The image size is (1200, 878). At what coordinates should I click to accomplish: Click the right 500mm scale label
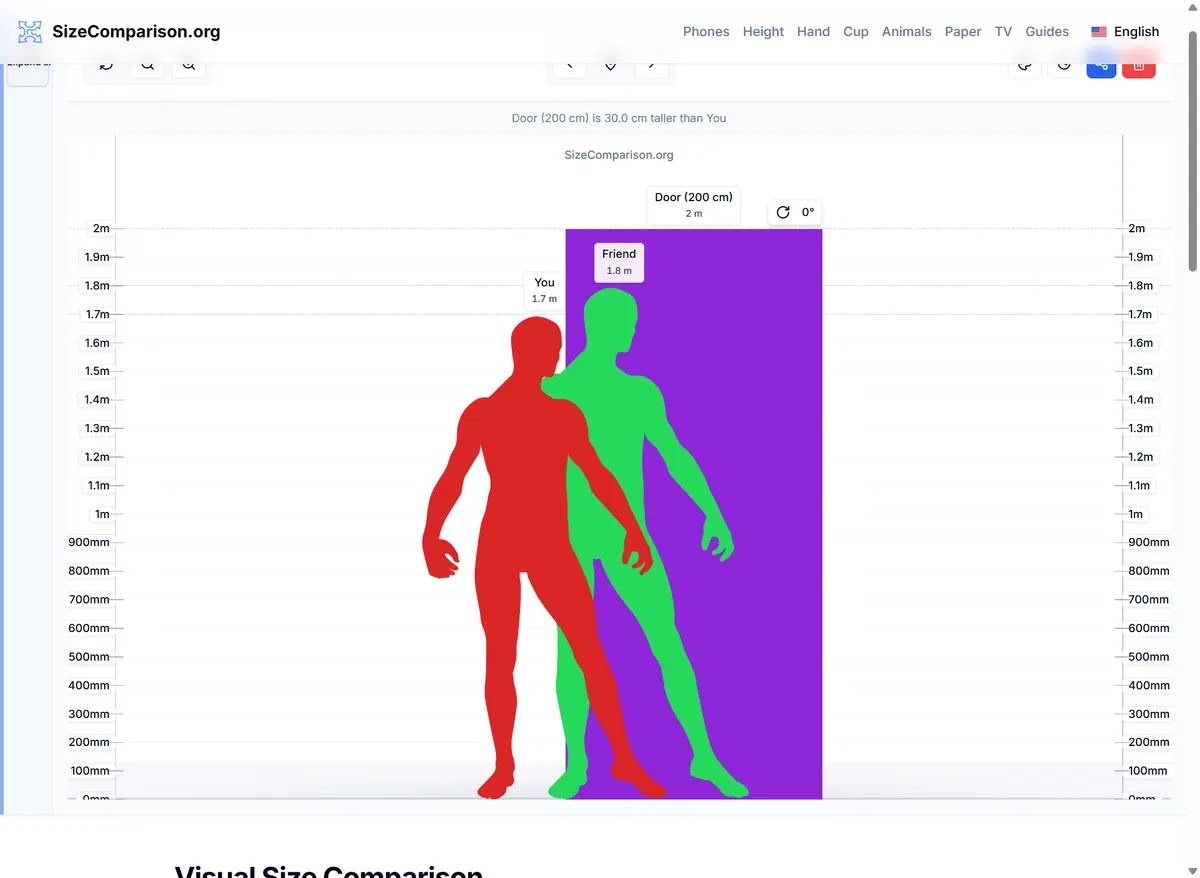[x=1149, y=657]
